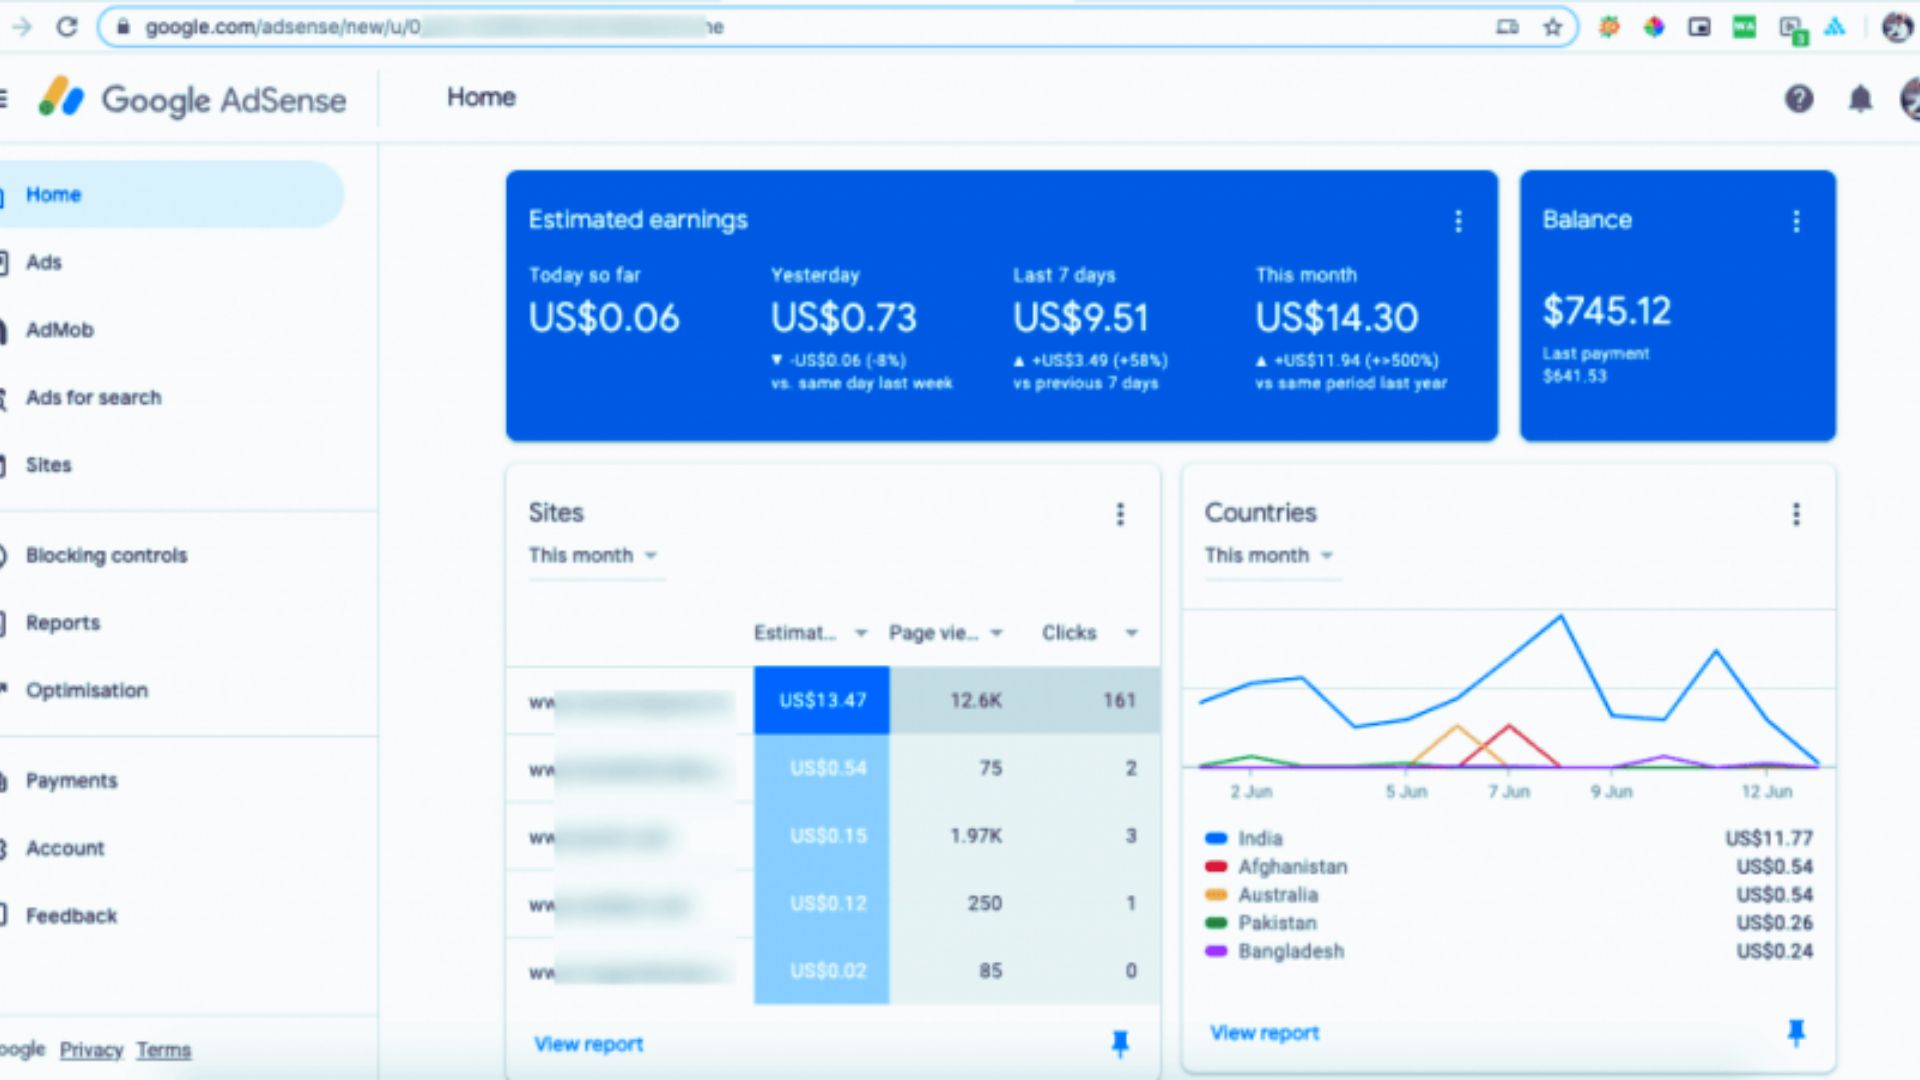
Task: Click View report in the Countries card
Action: (1265, 1033)
